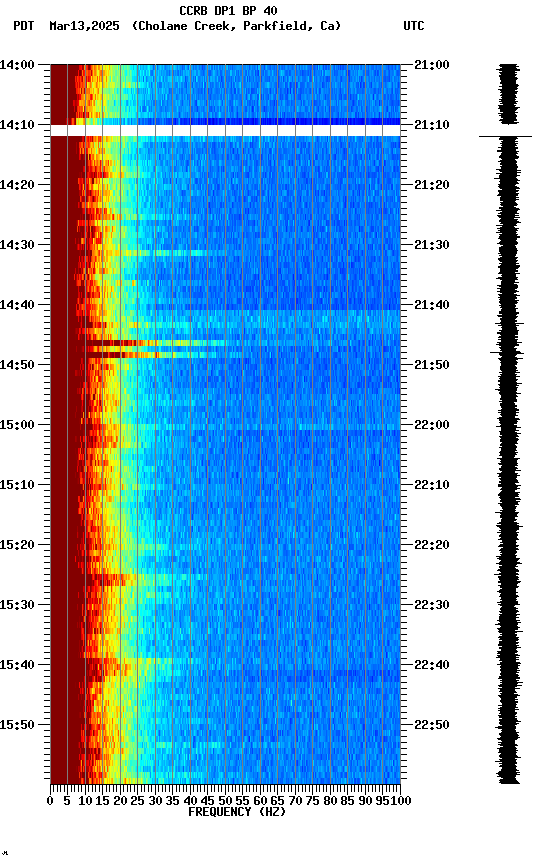Click the '21:30' UTC time label
Image resolution: width=552 pixels, height=864 pixels.
432,245
